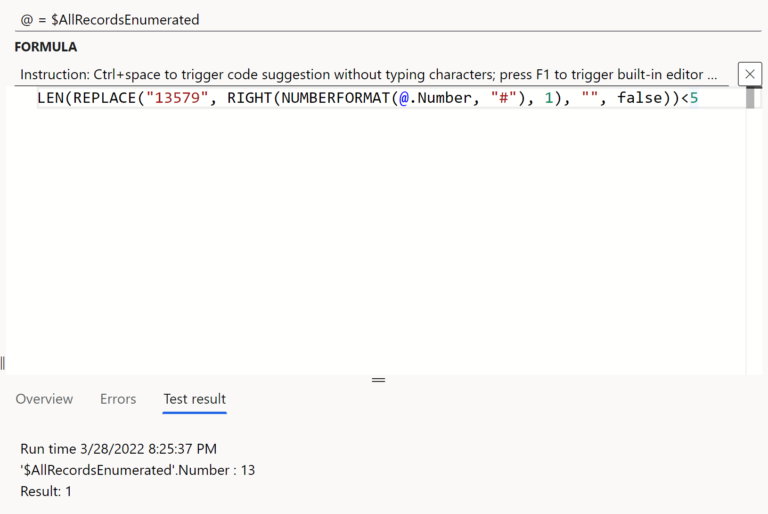Click the @ = $AllRecordsEnumerated text
This screenshot has height=514, width=768.
pos(110,20)
